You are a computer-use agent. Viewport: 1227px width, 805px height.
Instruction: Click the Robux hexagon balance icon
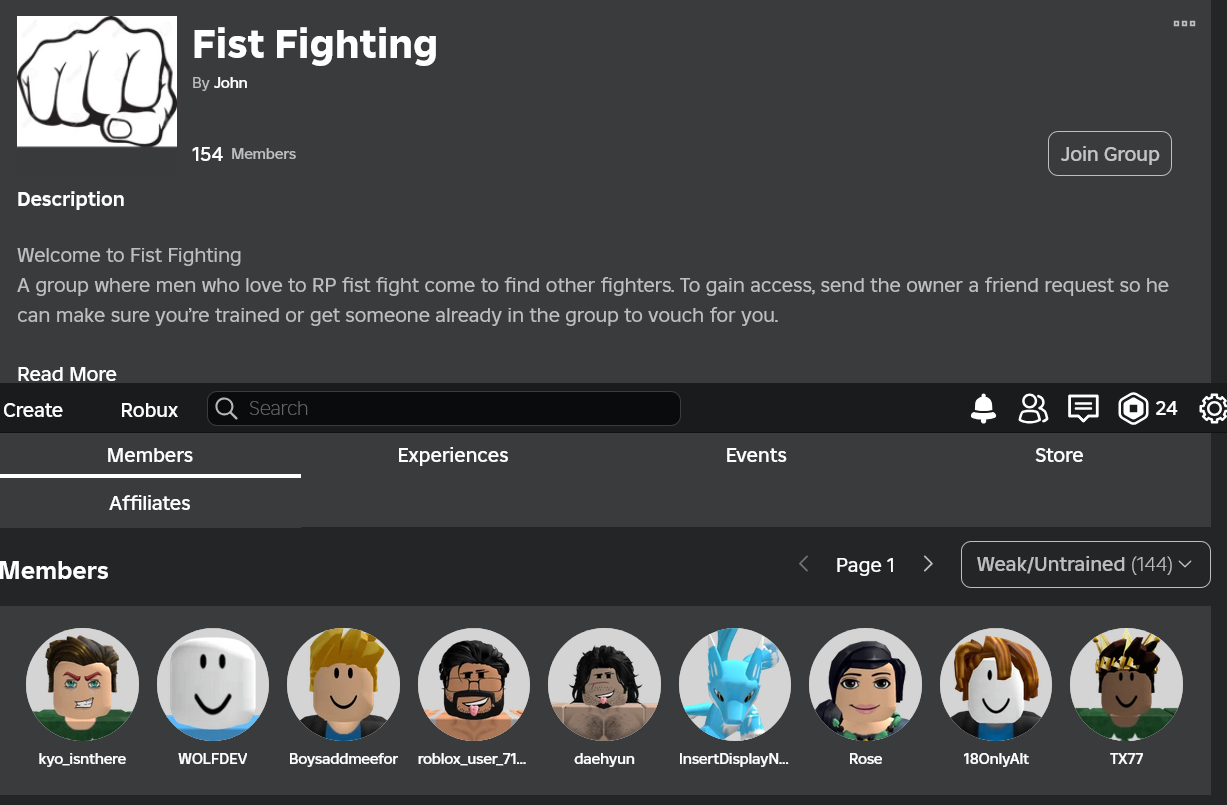(1133, 408)
